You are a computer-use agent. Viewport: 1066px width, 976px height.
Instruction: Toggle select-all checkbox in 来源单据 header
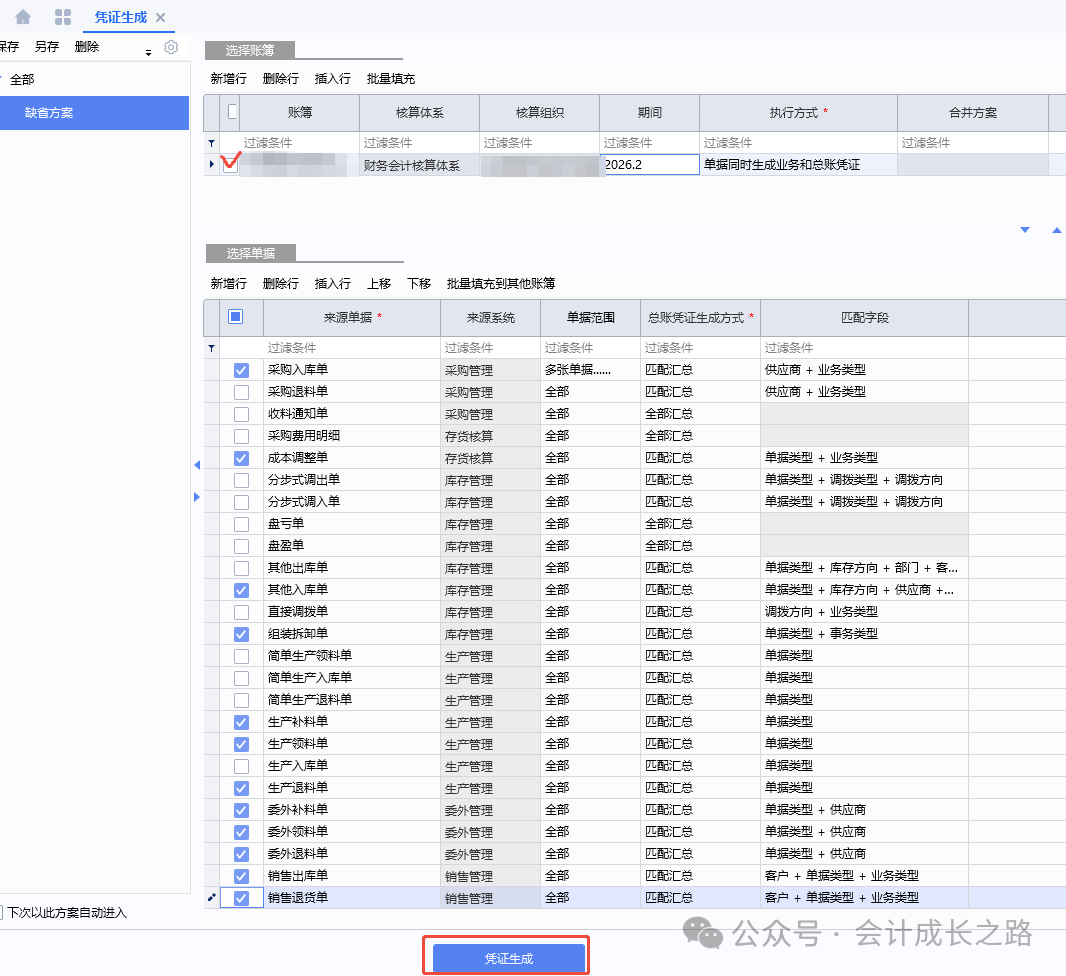pos(235,316)
